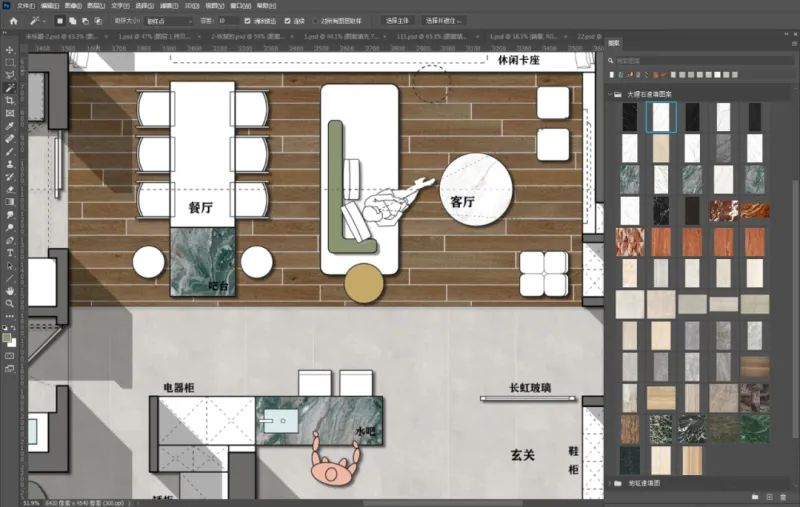Viewport: 800px width, 507px height.
Task: Open the 文件 (File) menu
Action: [25, 5]
